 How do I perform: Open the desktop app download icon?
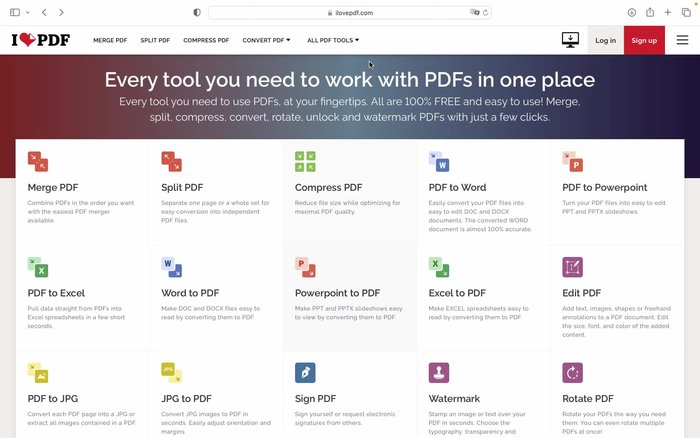click(571, 40)
